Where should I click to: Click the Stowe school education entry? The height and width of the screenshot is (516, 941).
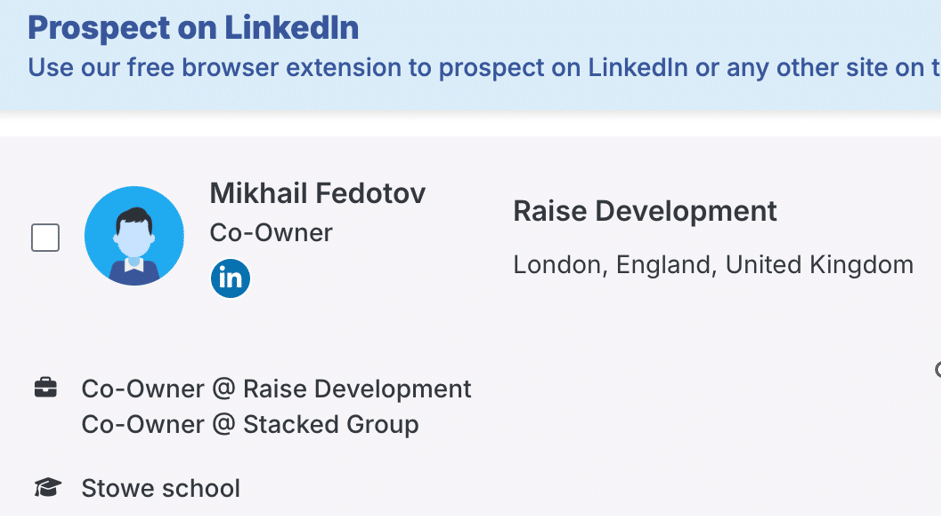[161, 488]
